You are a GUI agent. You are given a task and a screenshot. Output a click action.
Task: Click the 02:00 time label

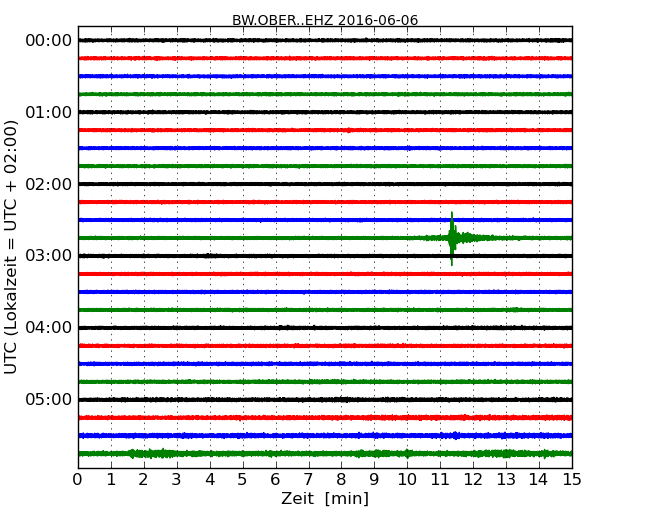(49, 184)
